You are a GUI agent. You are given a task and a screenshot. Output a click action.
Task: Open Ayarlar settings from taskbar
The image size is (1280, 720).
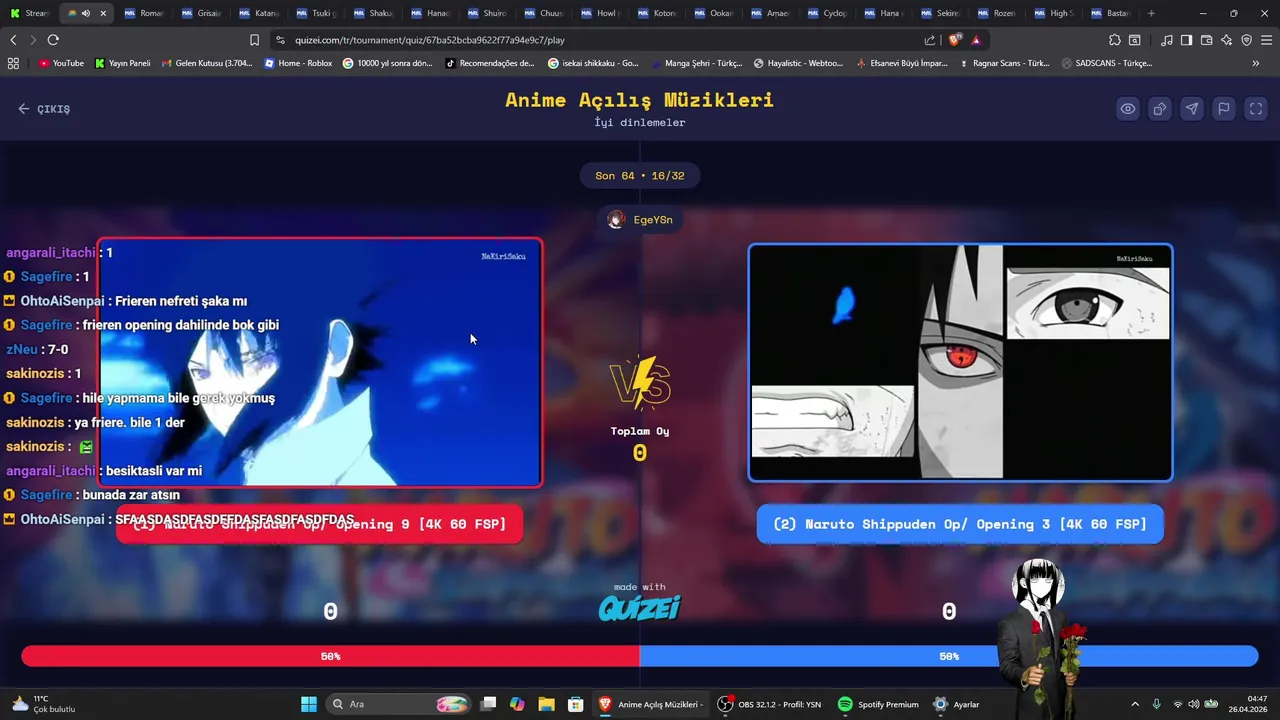tap(956, 704)
